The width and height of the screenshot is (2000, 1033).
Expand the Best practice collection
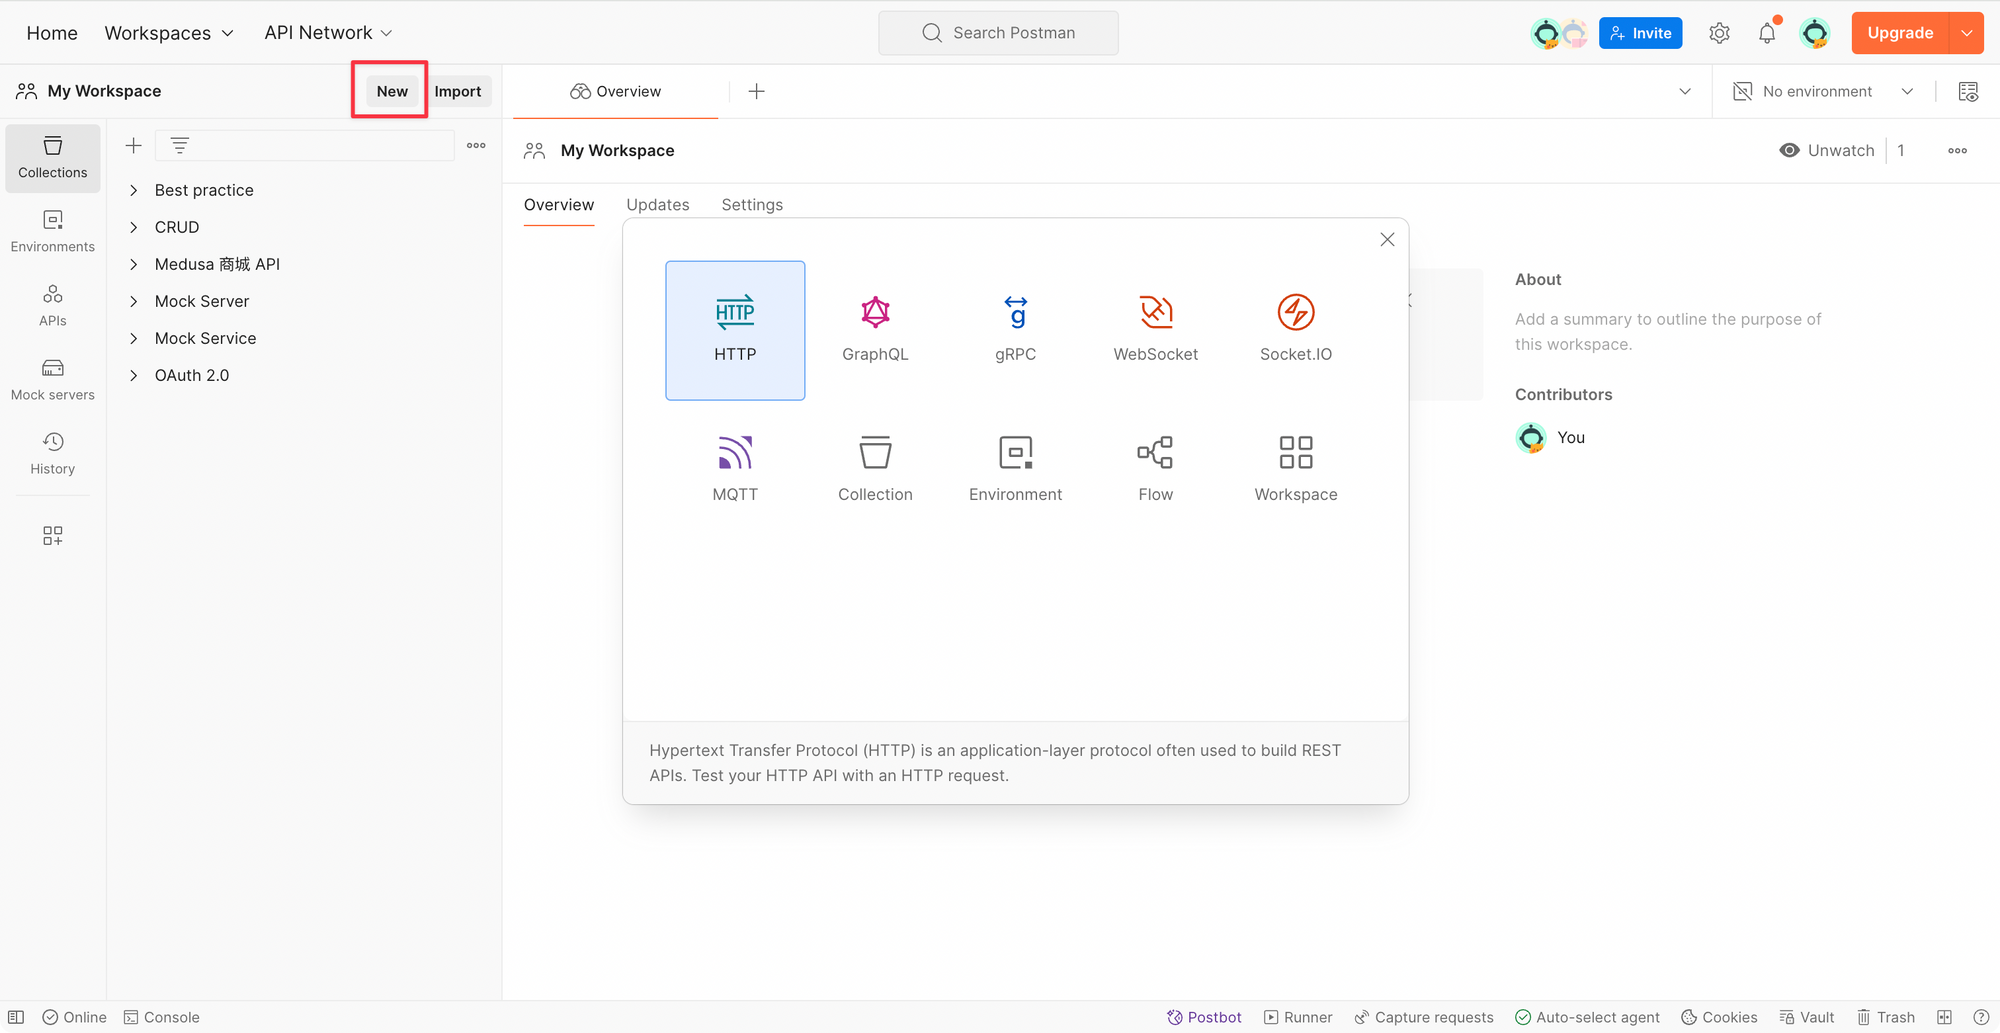[204, 190]
